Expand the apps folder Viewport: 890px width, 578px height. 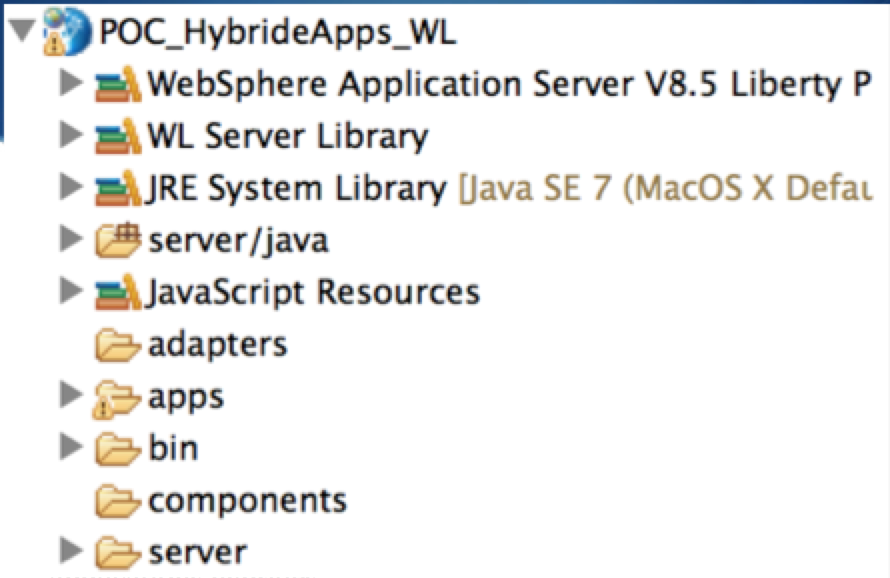(x=69, y=396)
